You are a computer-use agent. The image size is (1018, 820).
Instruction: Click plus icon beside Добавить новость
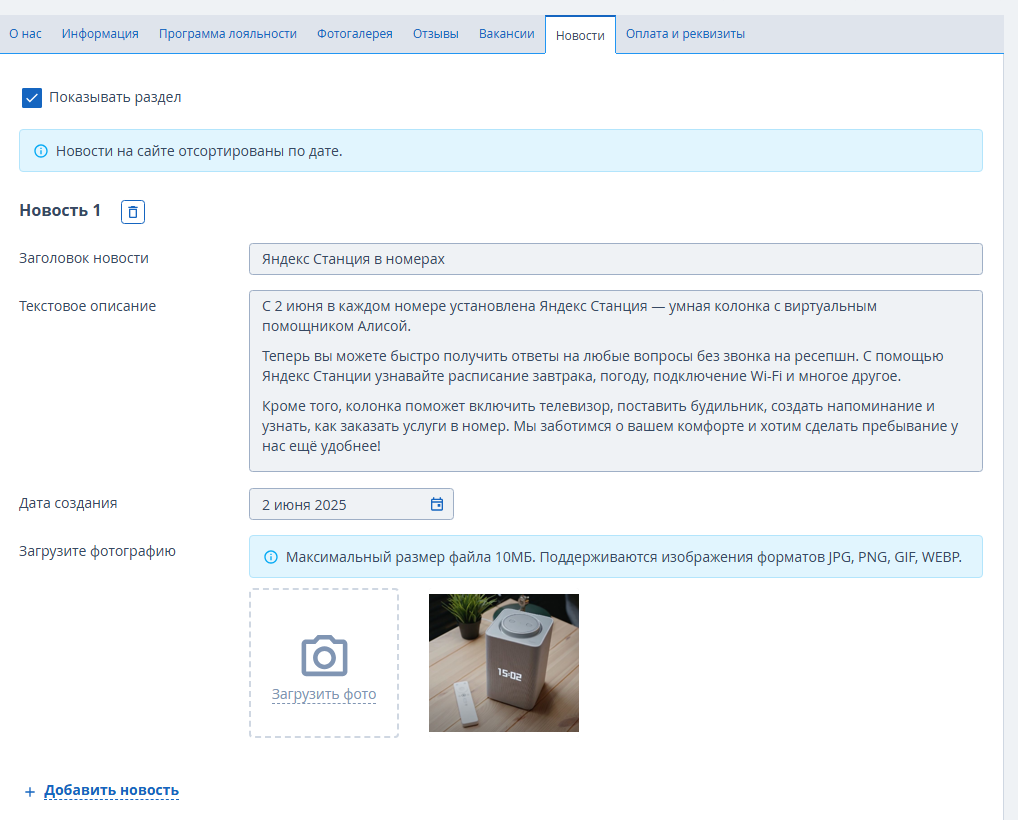coord(29,791)
